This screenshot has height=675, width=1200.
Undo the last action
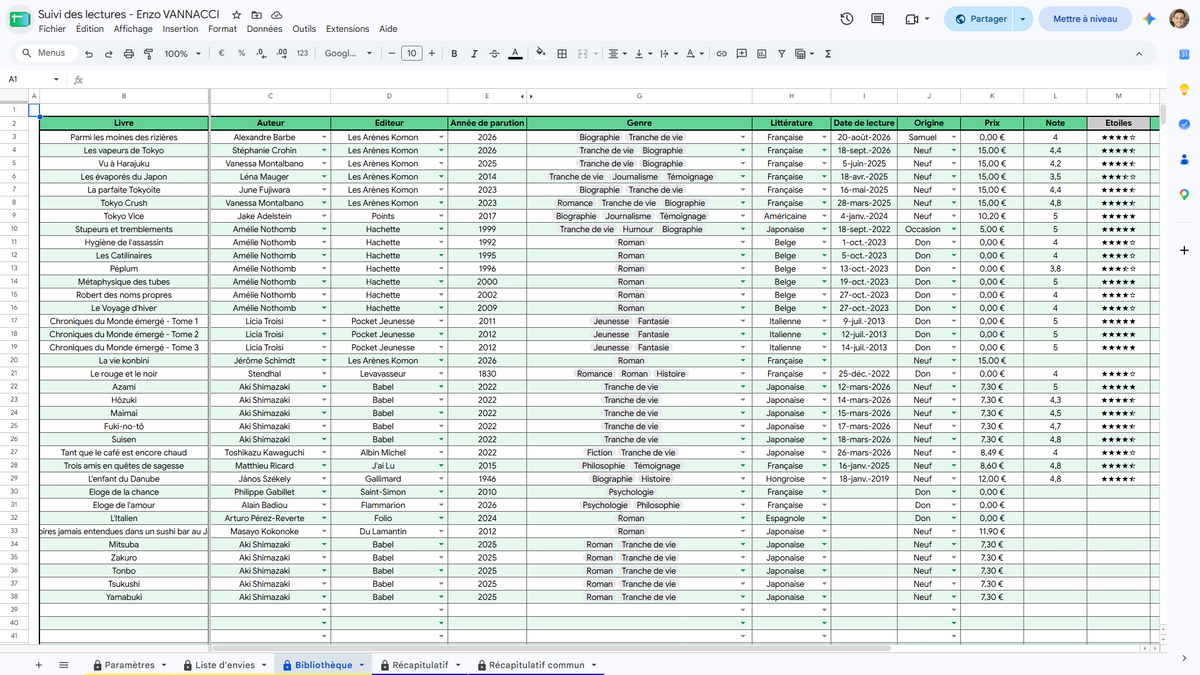(89, 54)
